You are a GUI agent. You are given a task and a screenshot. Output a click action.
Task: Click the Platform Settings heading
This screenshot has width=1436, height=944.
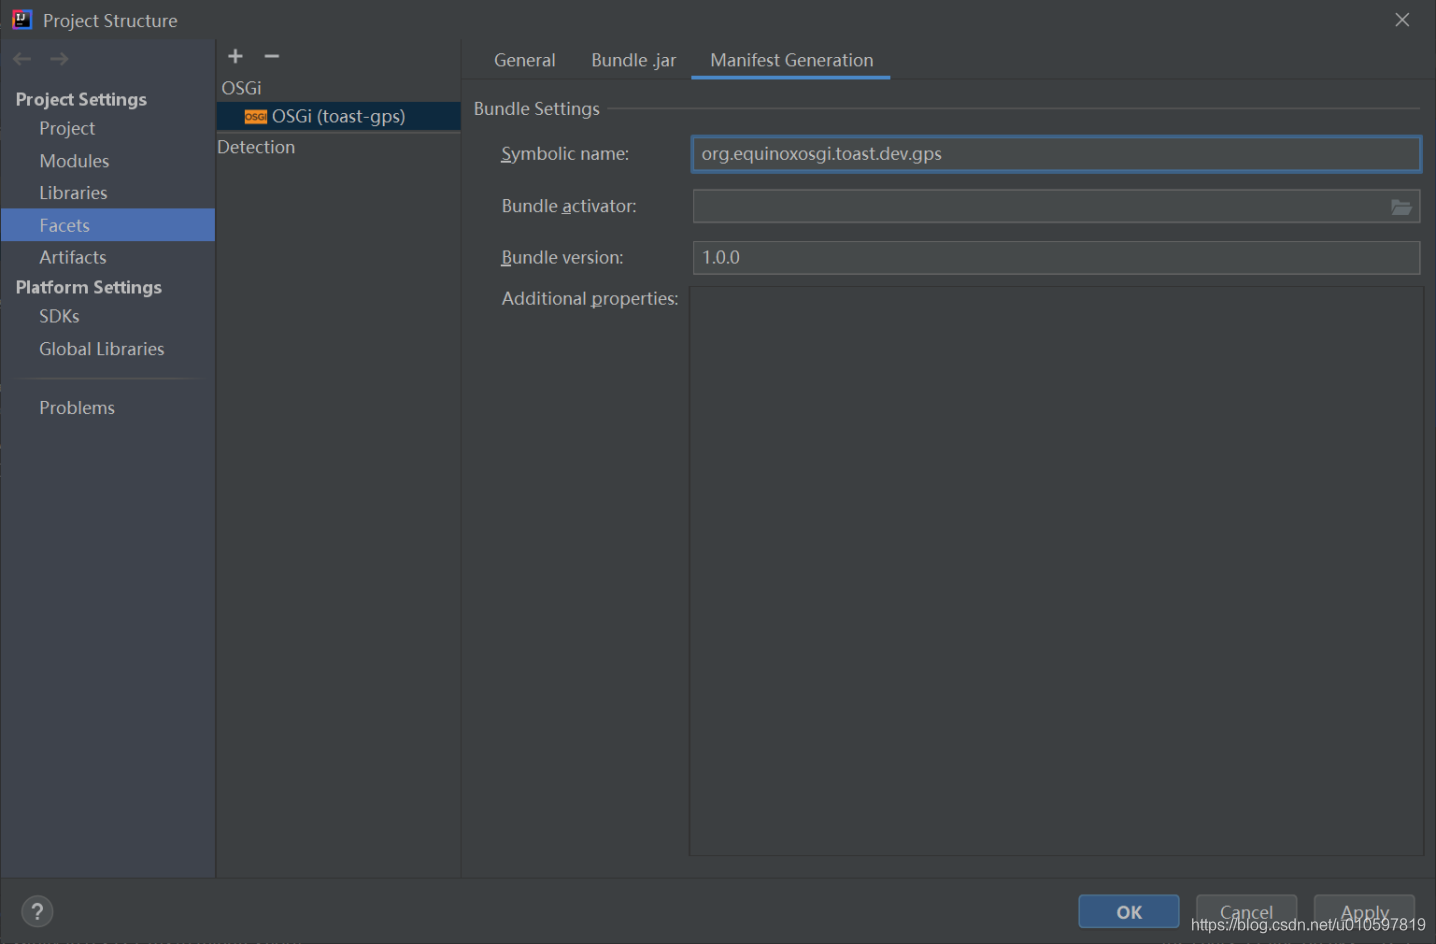point(88,287)
